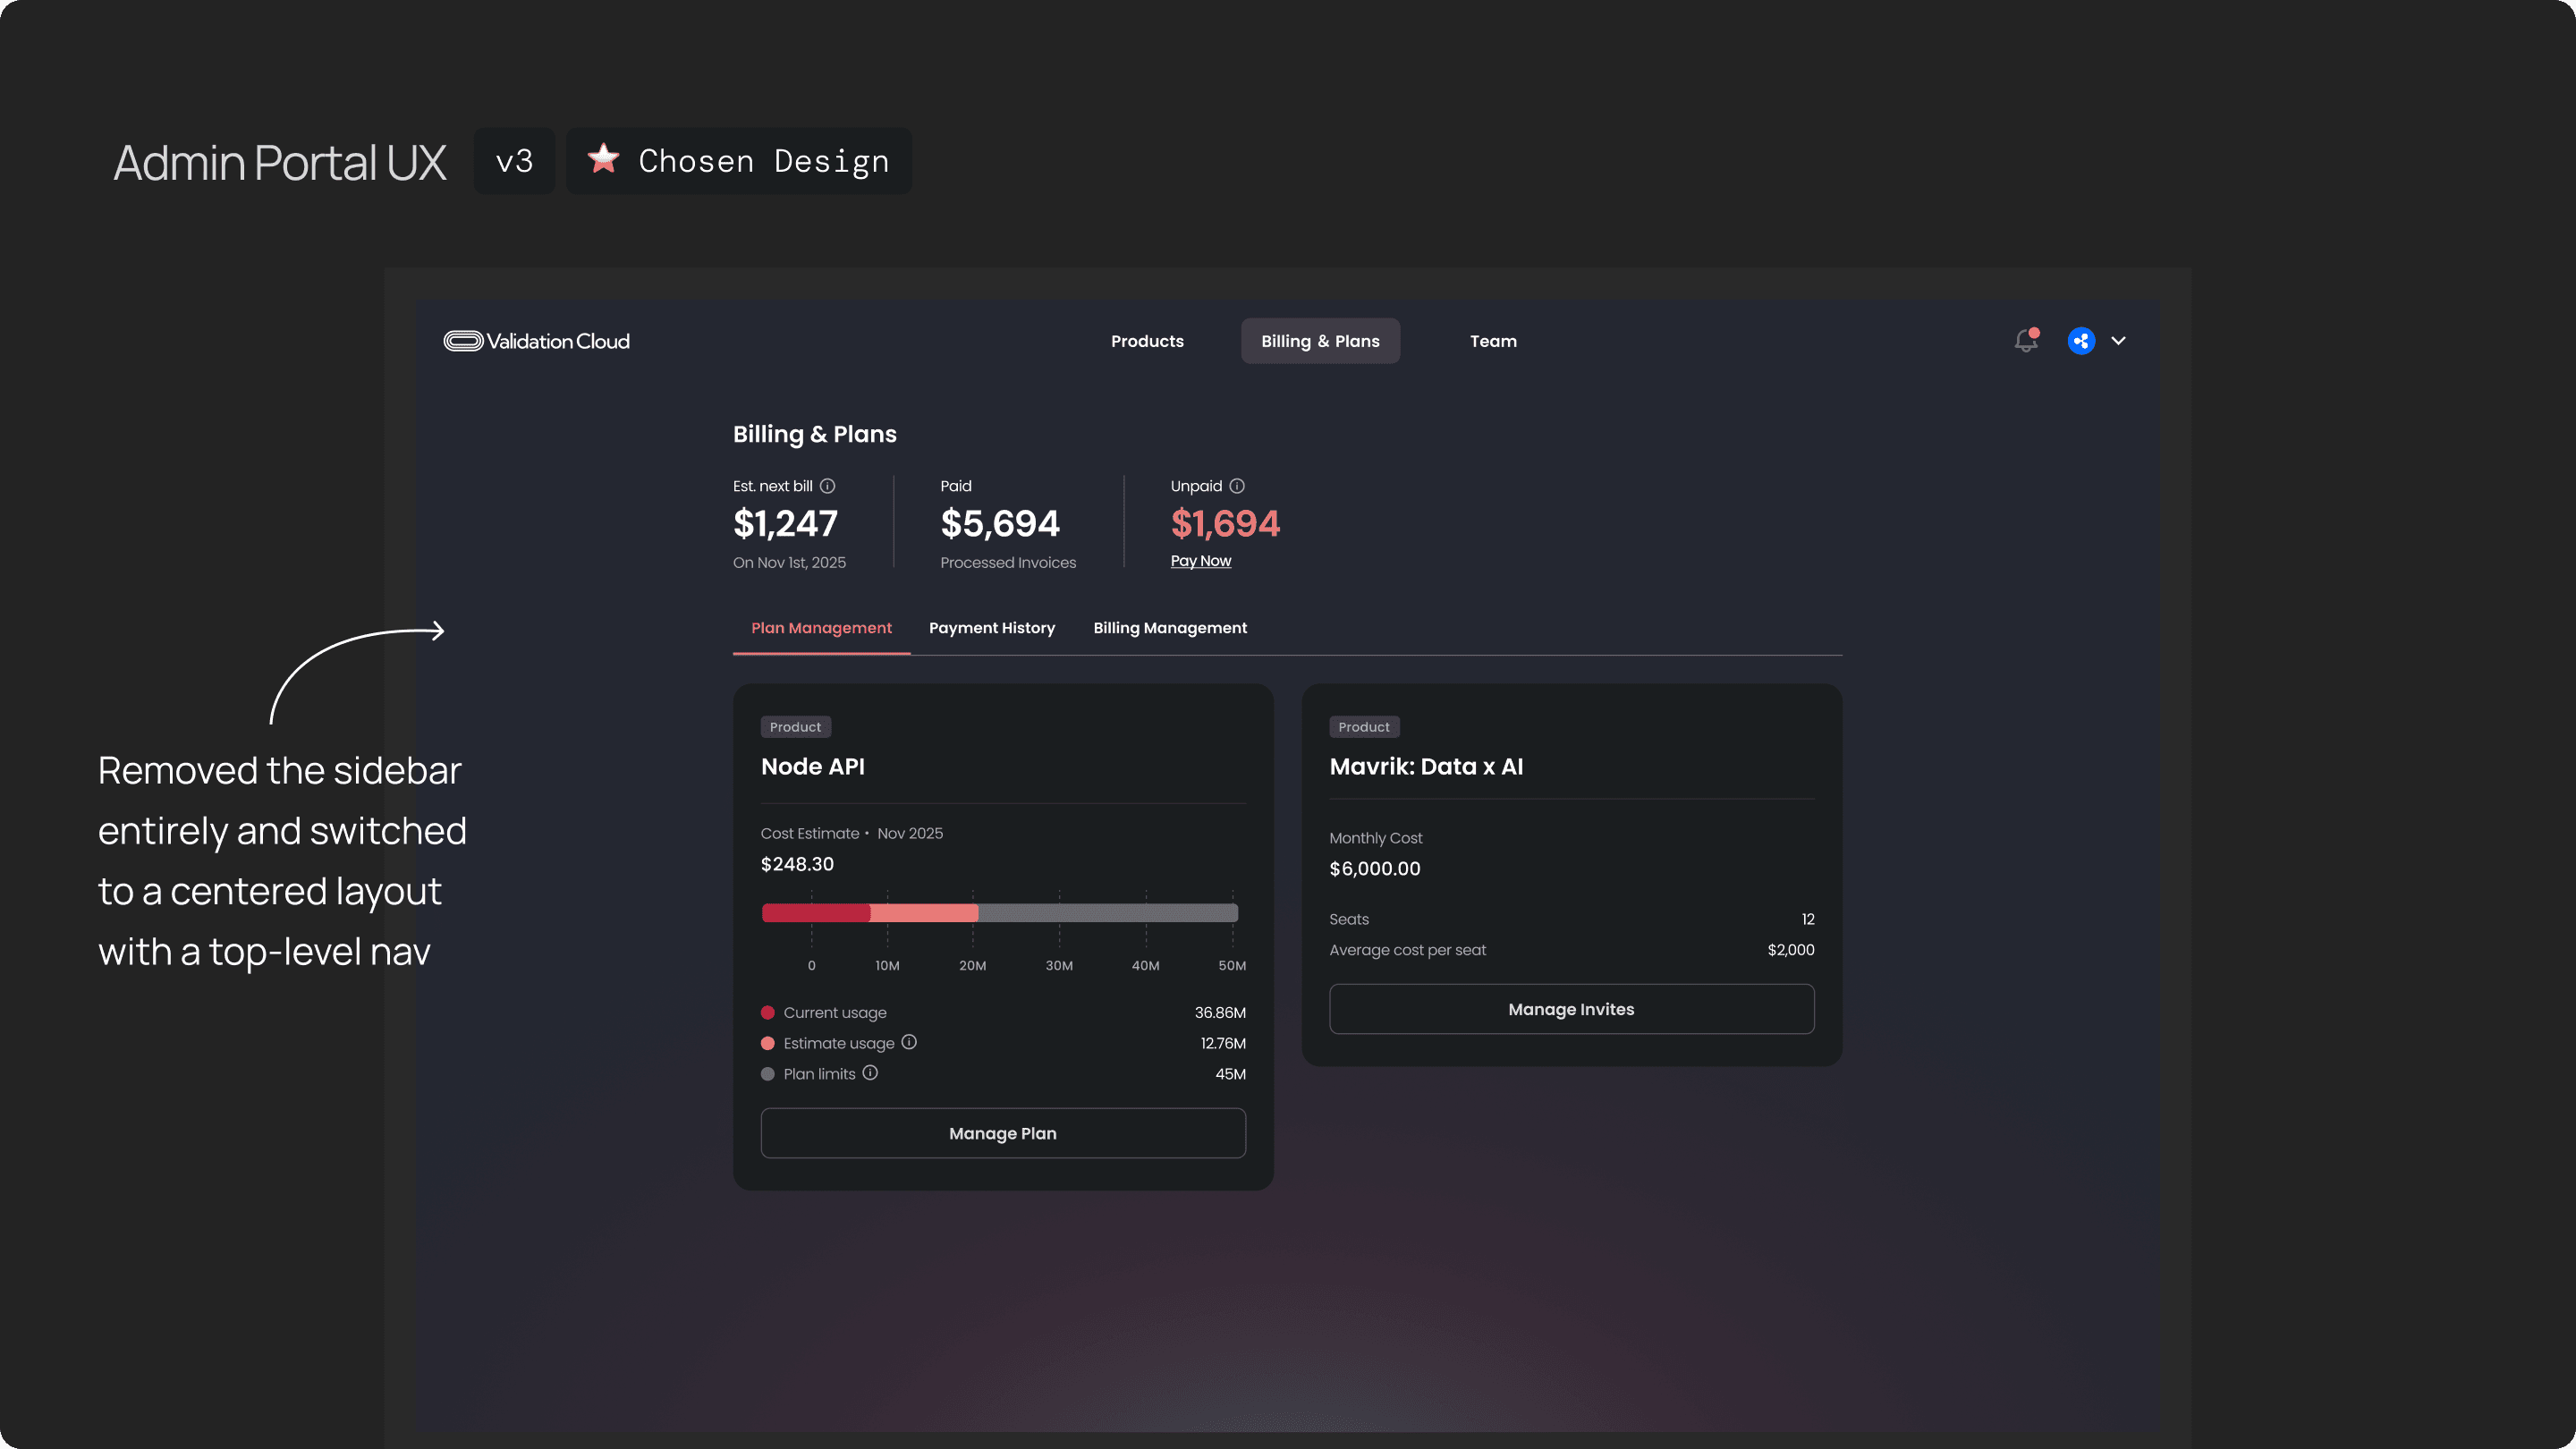Switch to the Payment History tab
The image size is (2576, 1449).
pyautogui.click(x=991, y=628)
